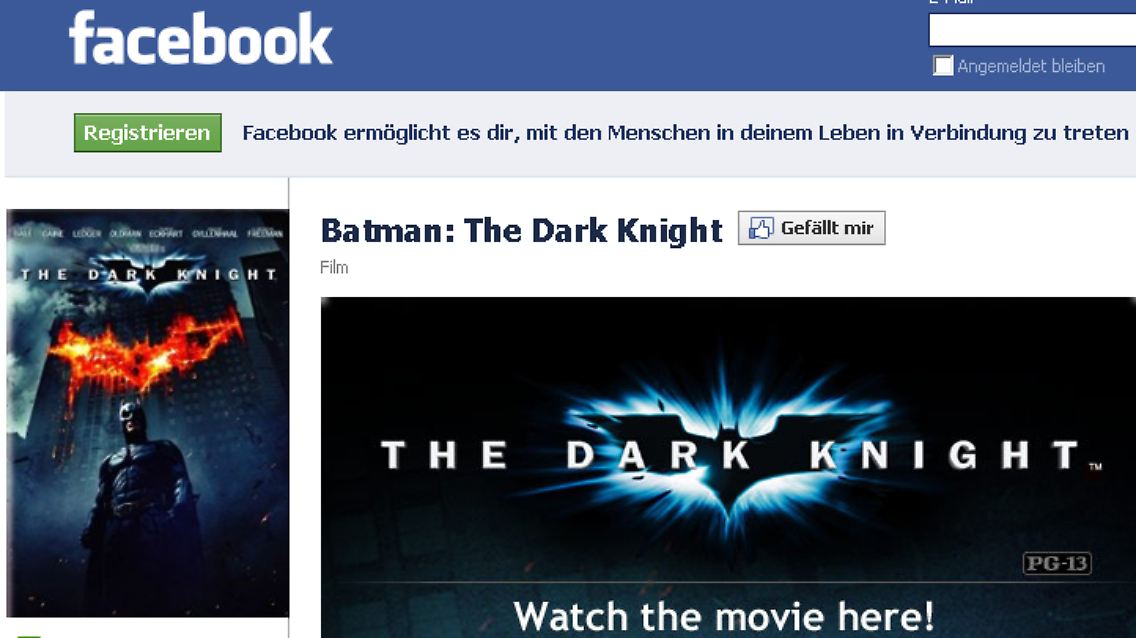Click THE DARK KNIGHT title on poster

pyautogui.click(x=149, y=274)
